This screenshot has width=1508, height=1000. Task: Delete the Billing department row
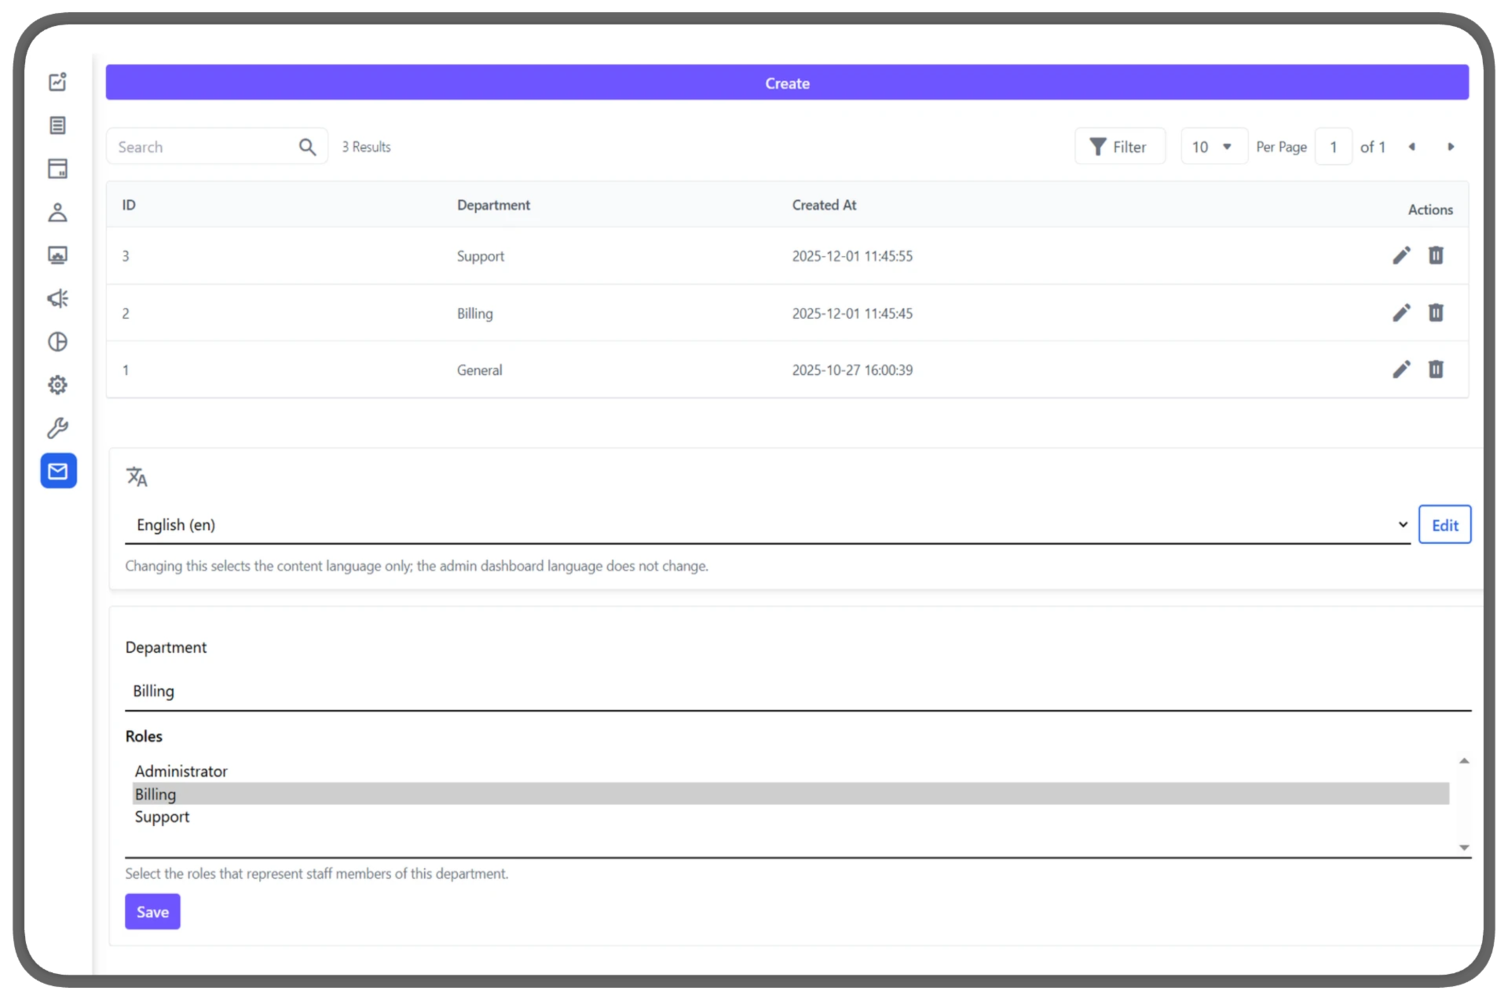click(1436, 313)
